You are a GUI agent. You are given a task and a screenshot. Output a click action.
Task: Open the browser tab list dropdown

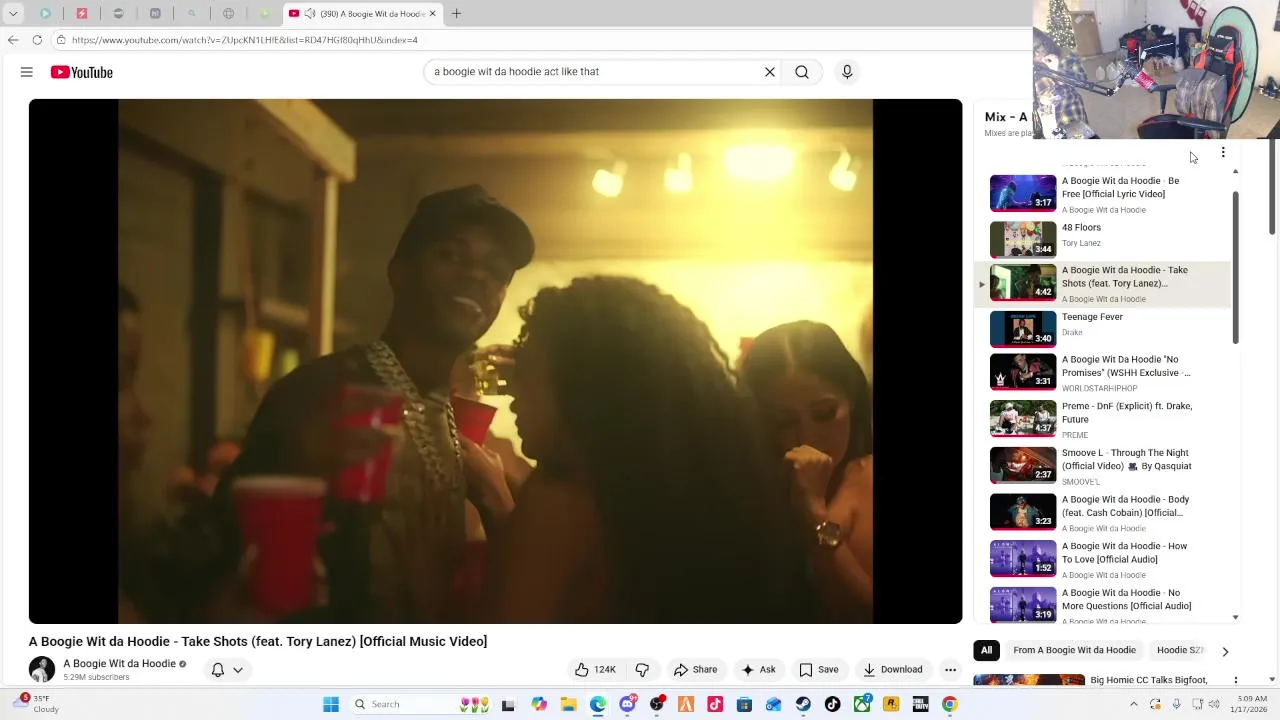[13, 14]
